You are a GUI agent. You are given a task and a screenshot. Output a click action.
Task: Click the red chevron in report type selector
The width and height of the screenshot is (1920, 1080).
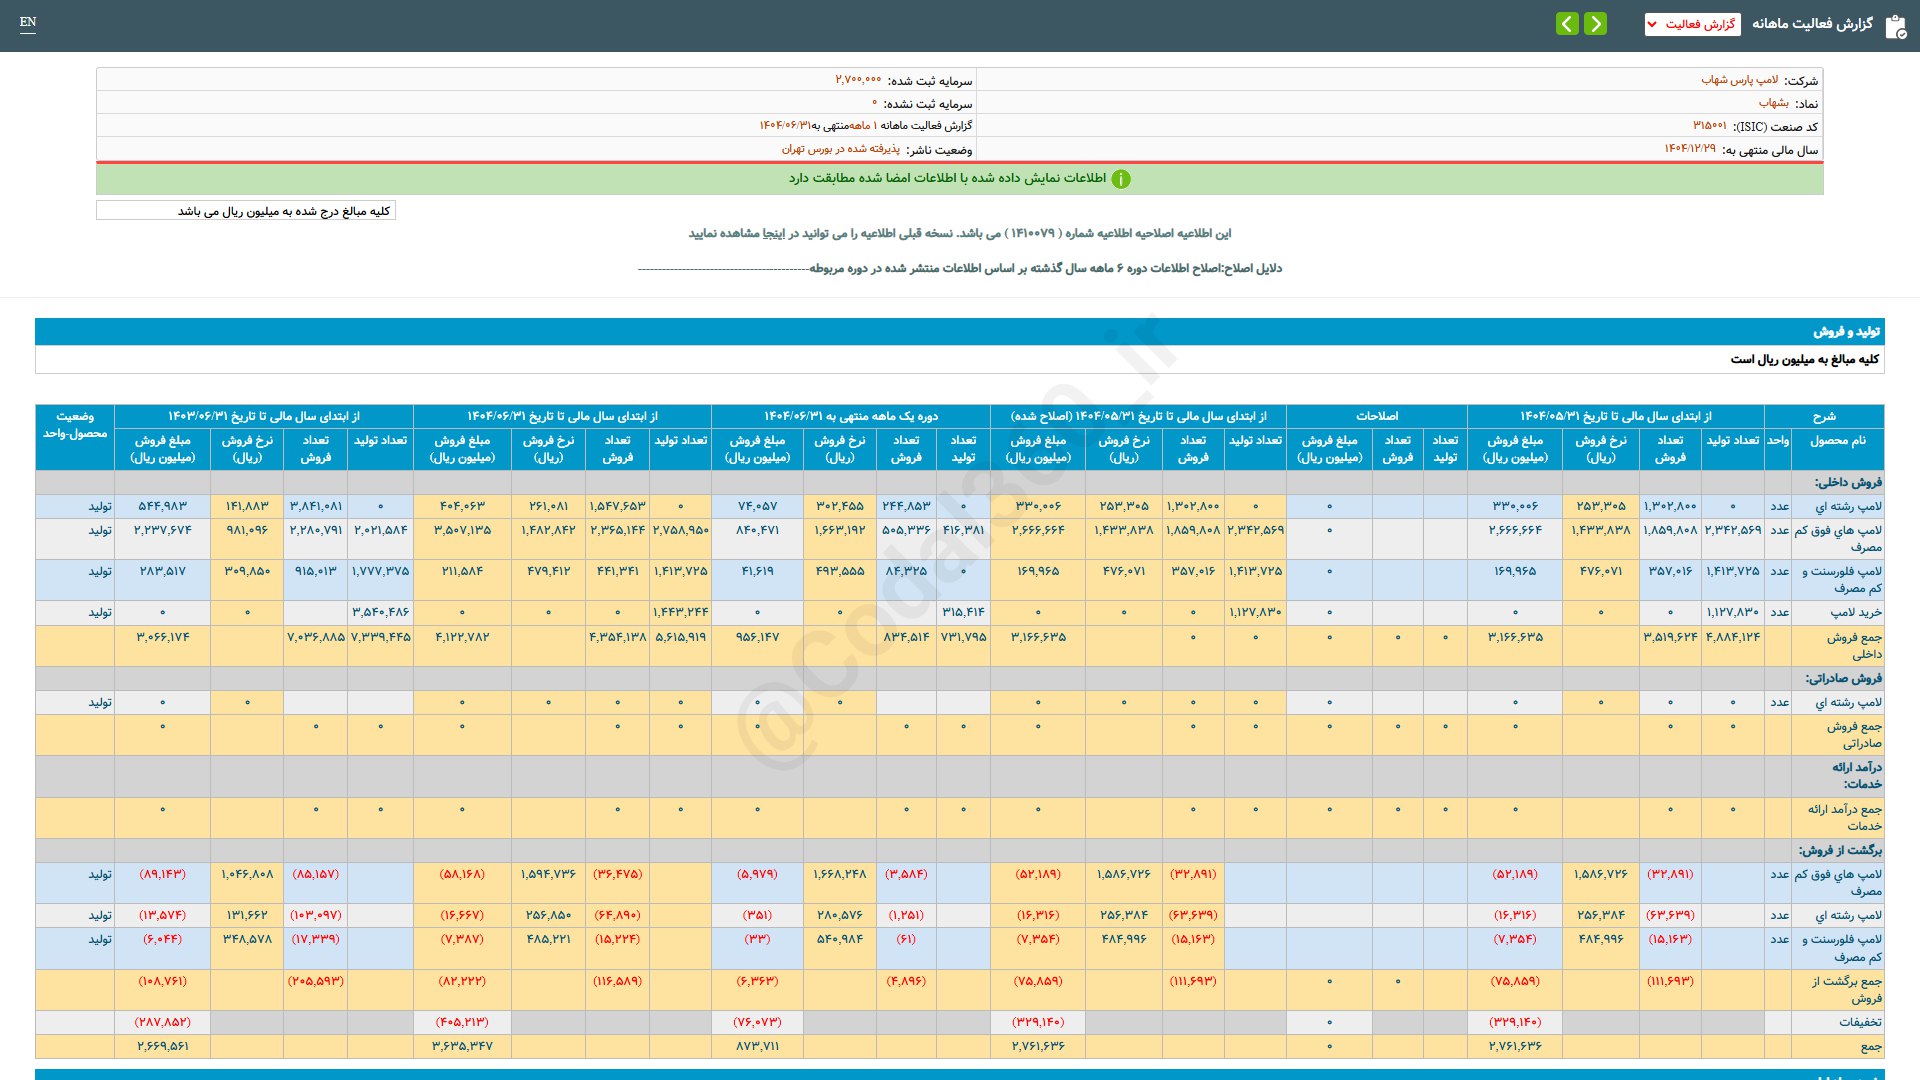tap(1652, 24)
